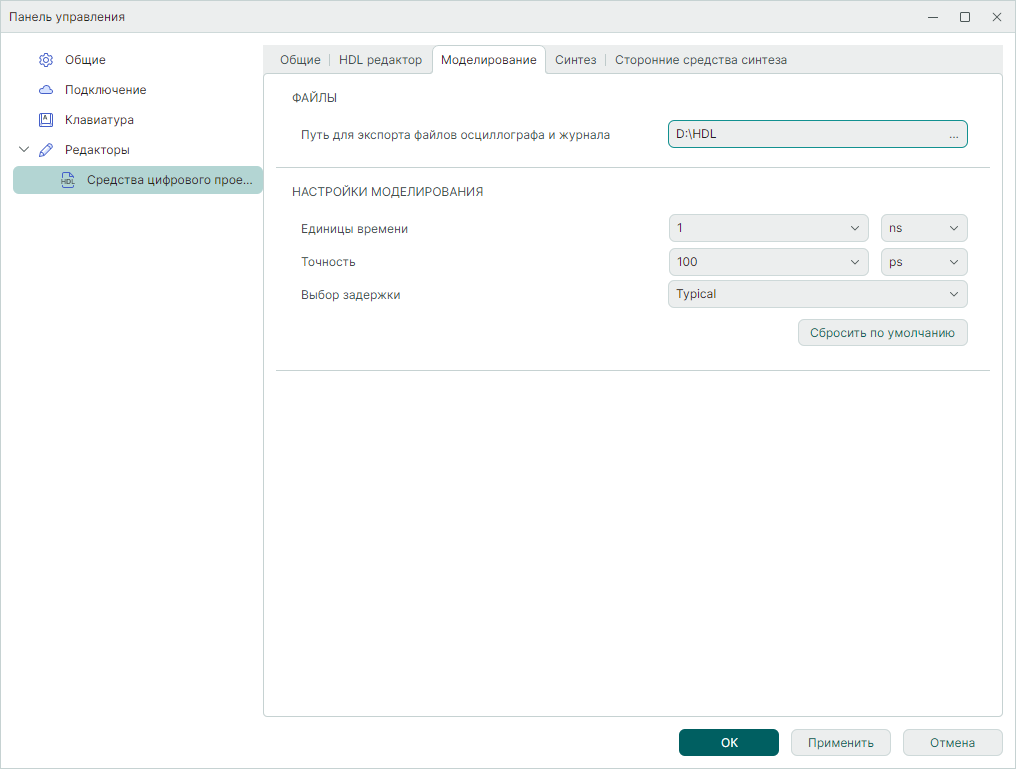1016x769 pixels.
Task: Click the HDL file icon in sidebar
Action: 68,180
